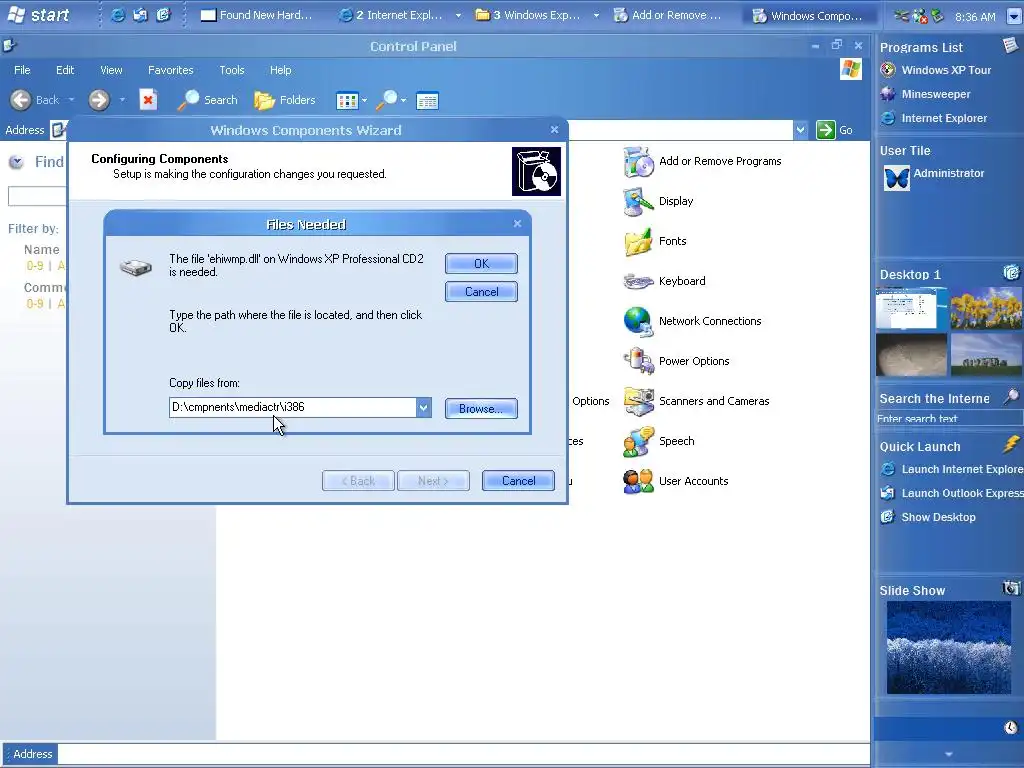
Task: Open the User Accounts icon
Action: [638, 481]
